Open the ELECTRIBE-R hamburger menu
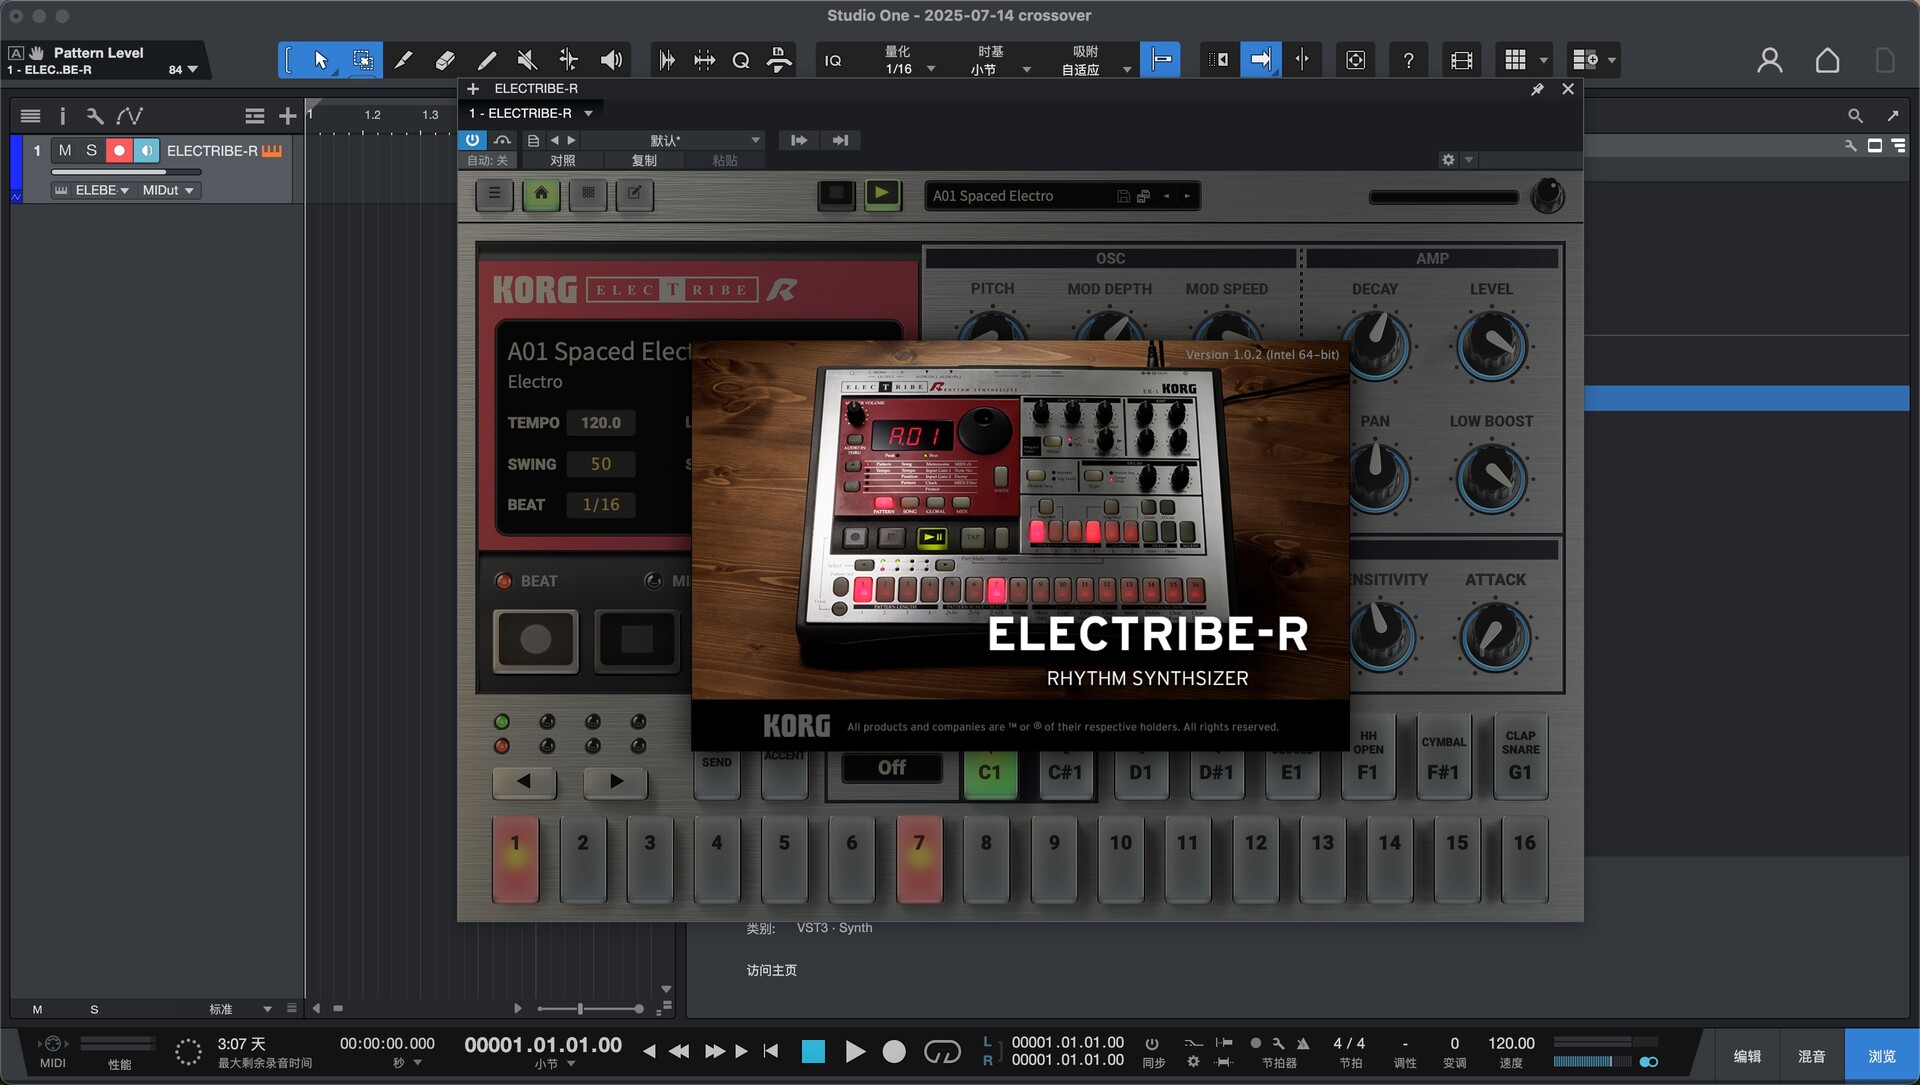 coord(494,194)
